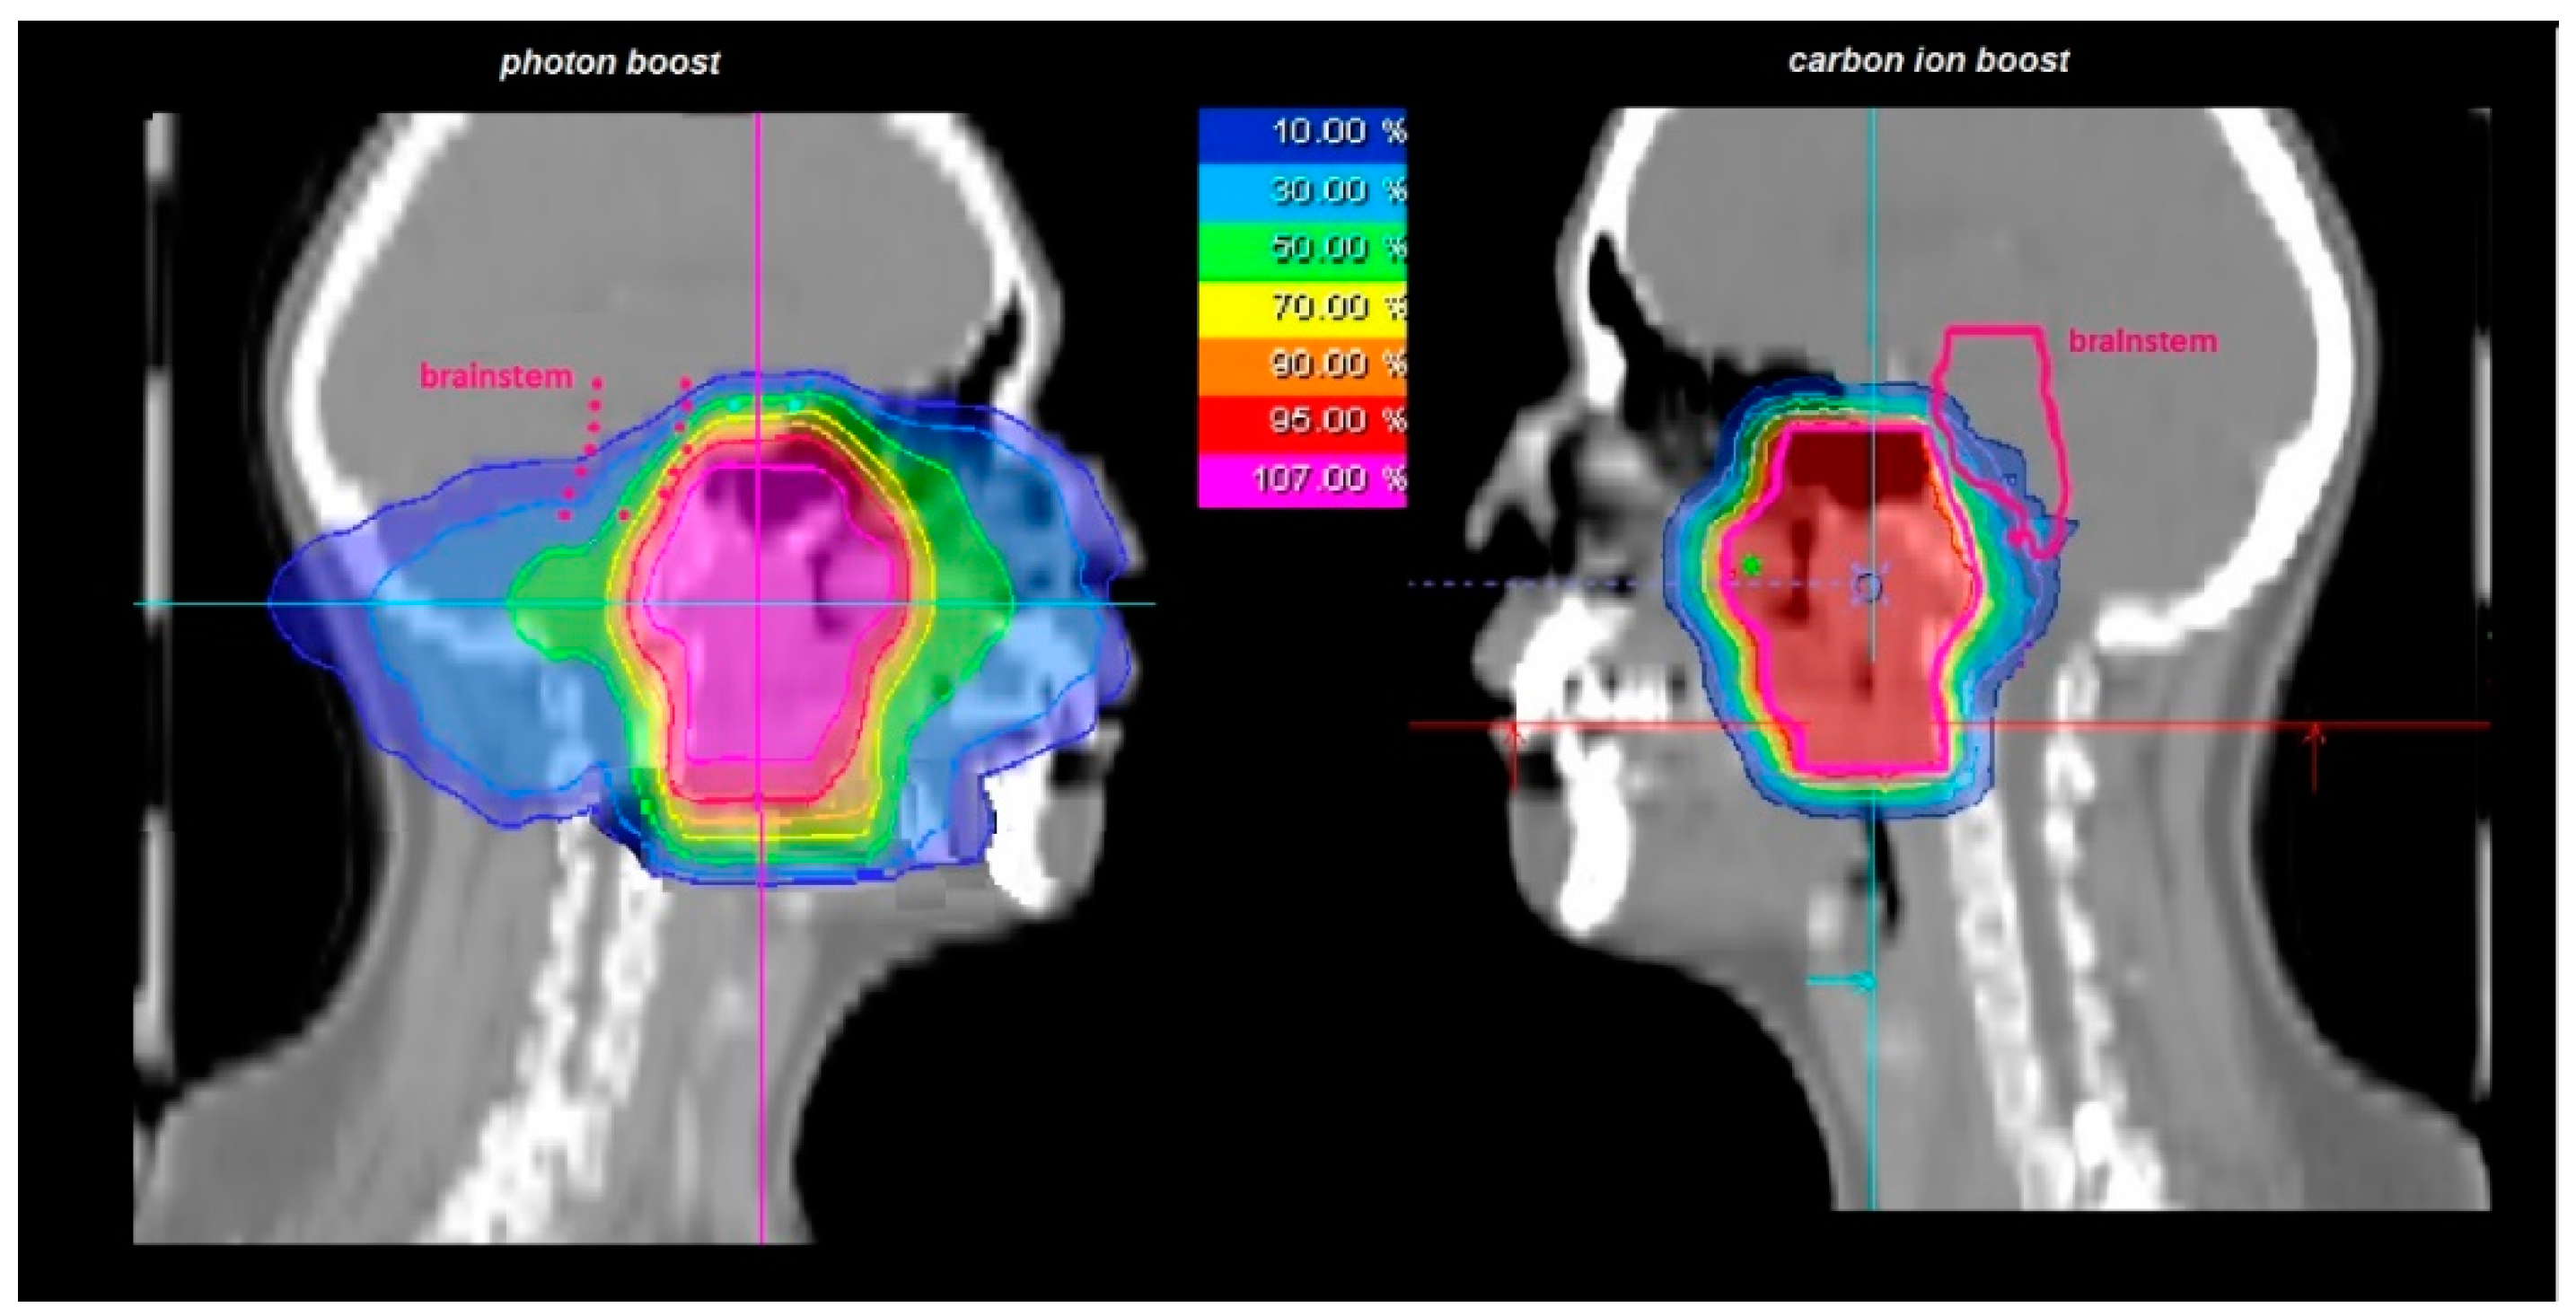
Task: Pick the 107.00 % magenta legend swatch
Action: [x=1301, y=479]
